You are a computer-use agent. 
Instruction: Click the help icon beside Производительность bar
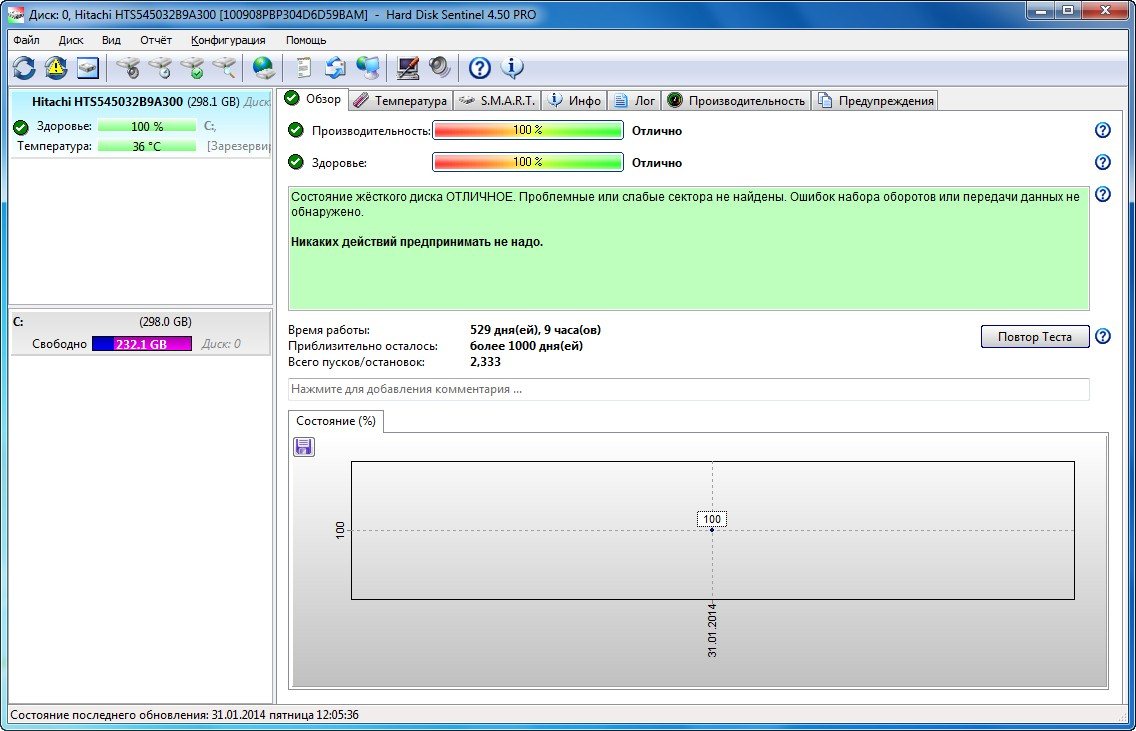coord(1103,130)
